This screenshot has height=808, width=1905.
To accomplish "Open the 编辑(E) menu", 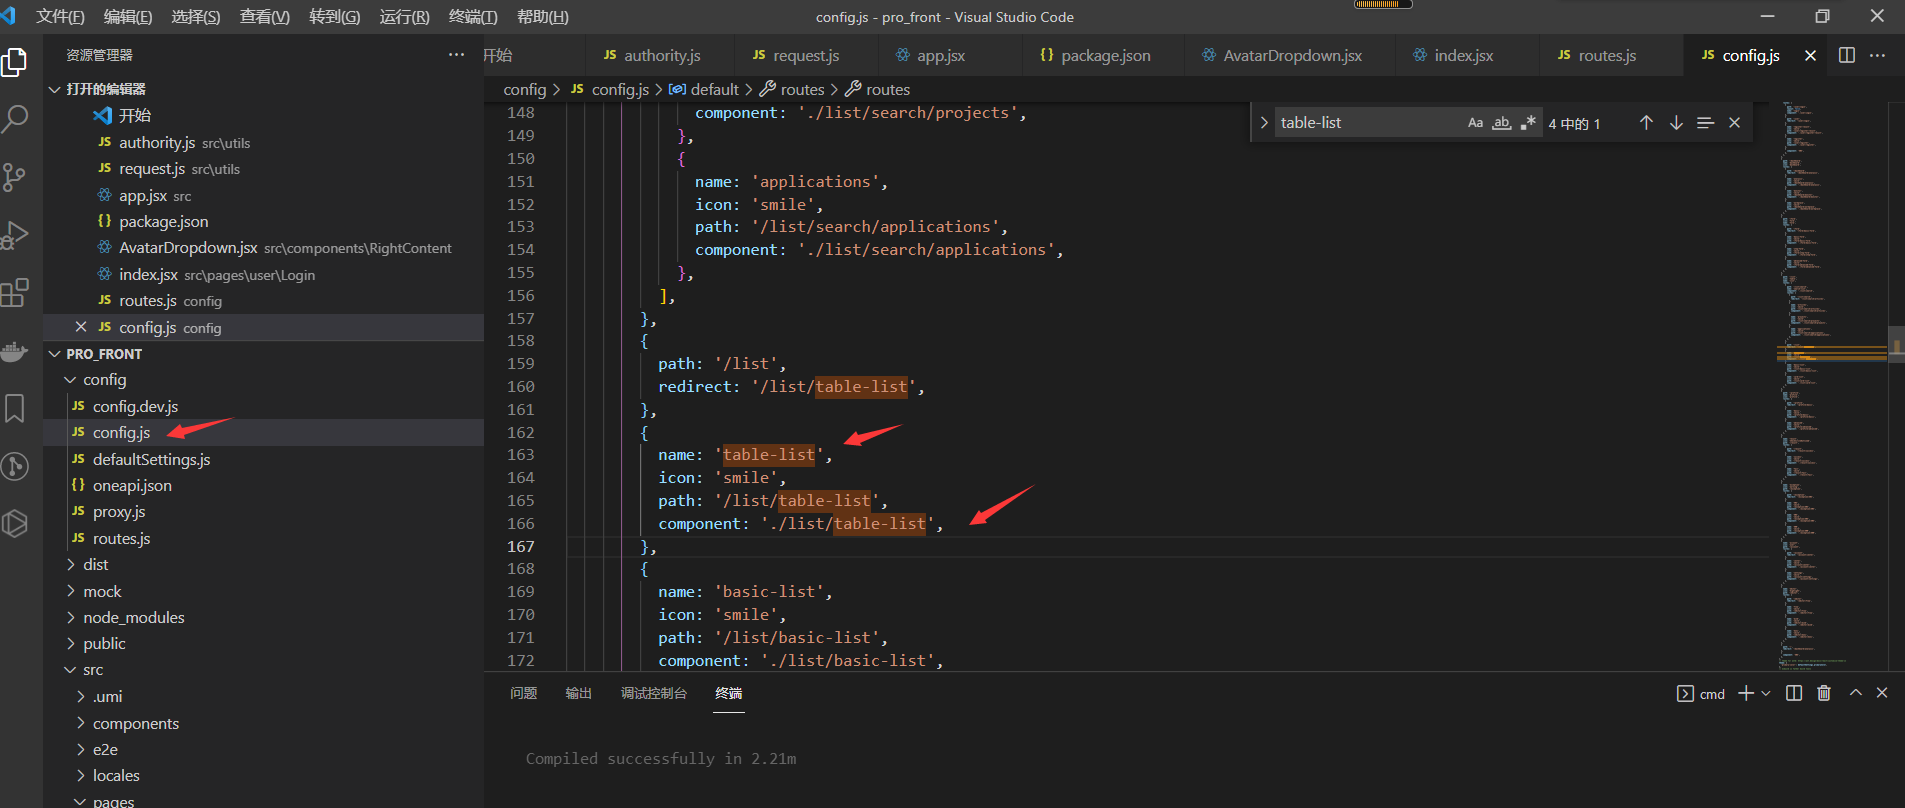I will pos(128,17).
